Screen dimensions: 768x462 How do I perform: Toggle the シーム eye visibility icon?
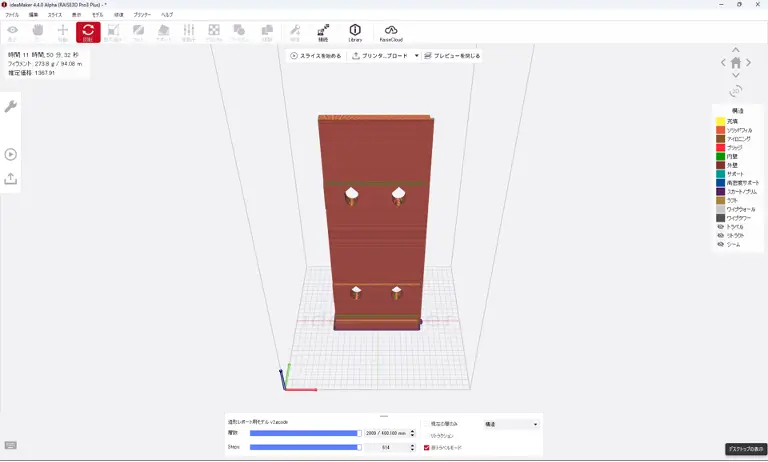[x=720, y=244]
